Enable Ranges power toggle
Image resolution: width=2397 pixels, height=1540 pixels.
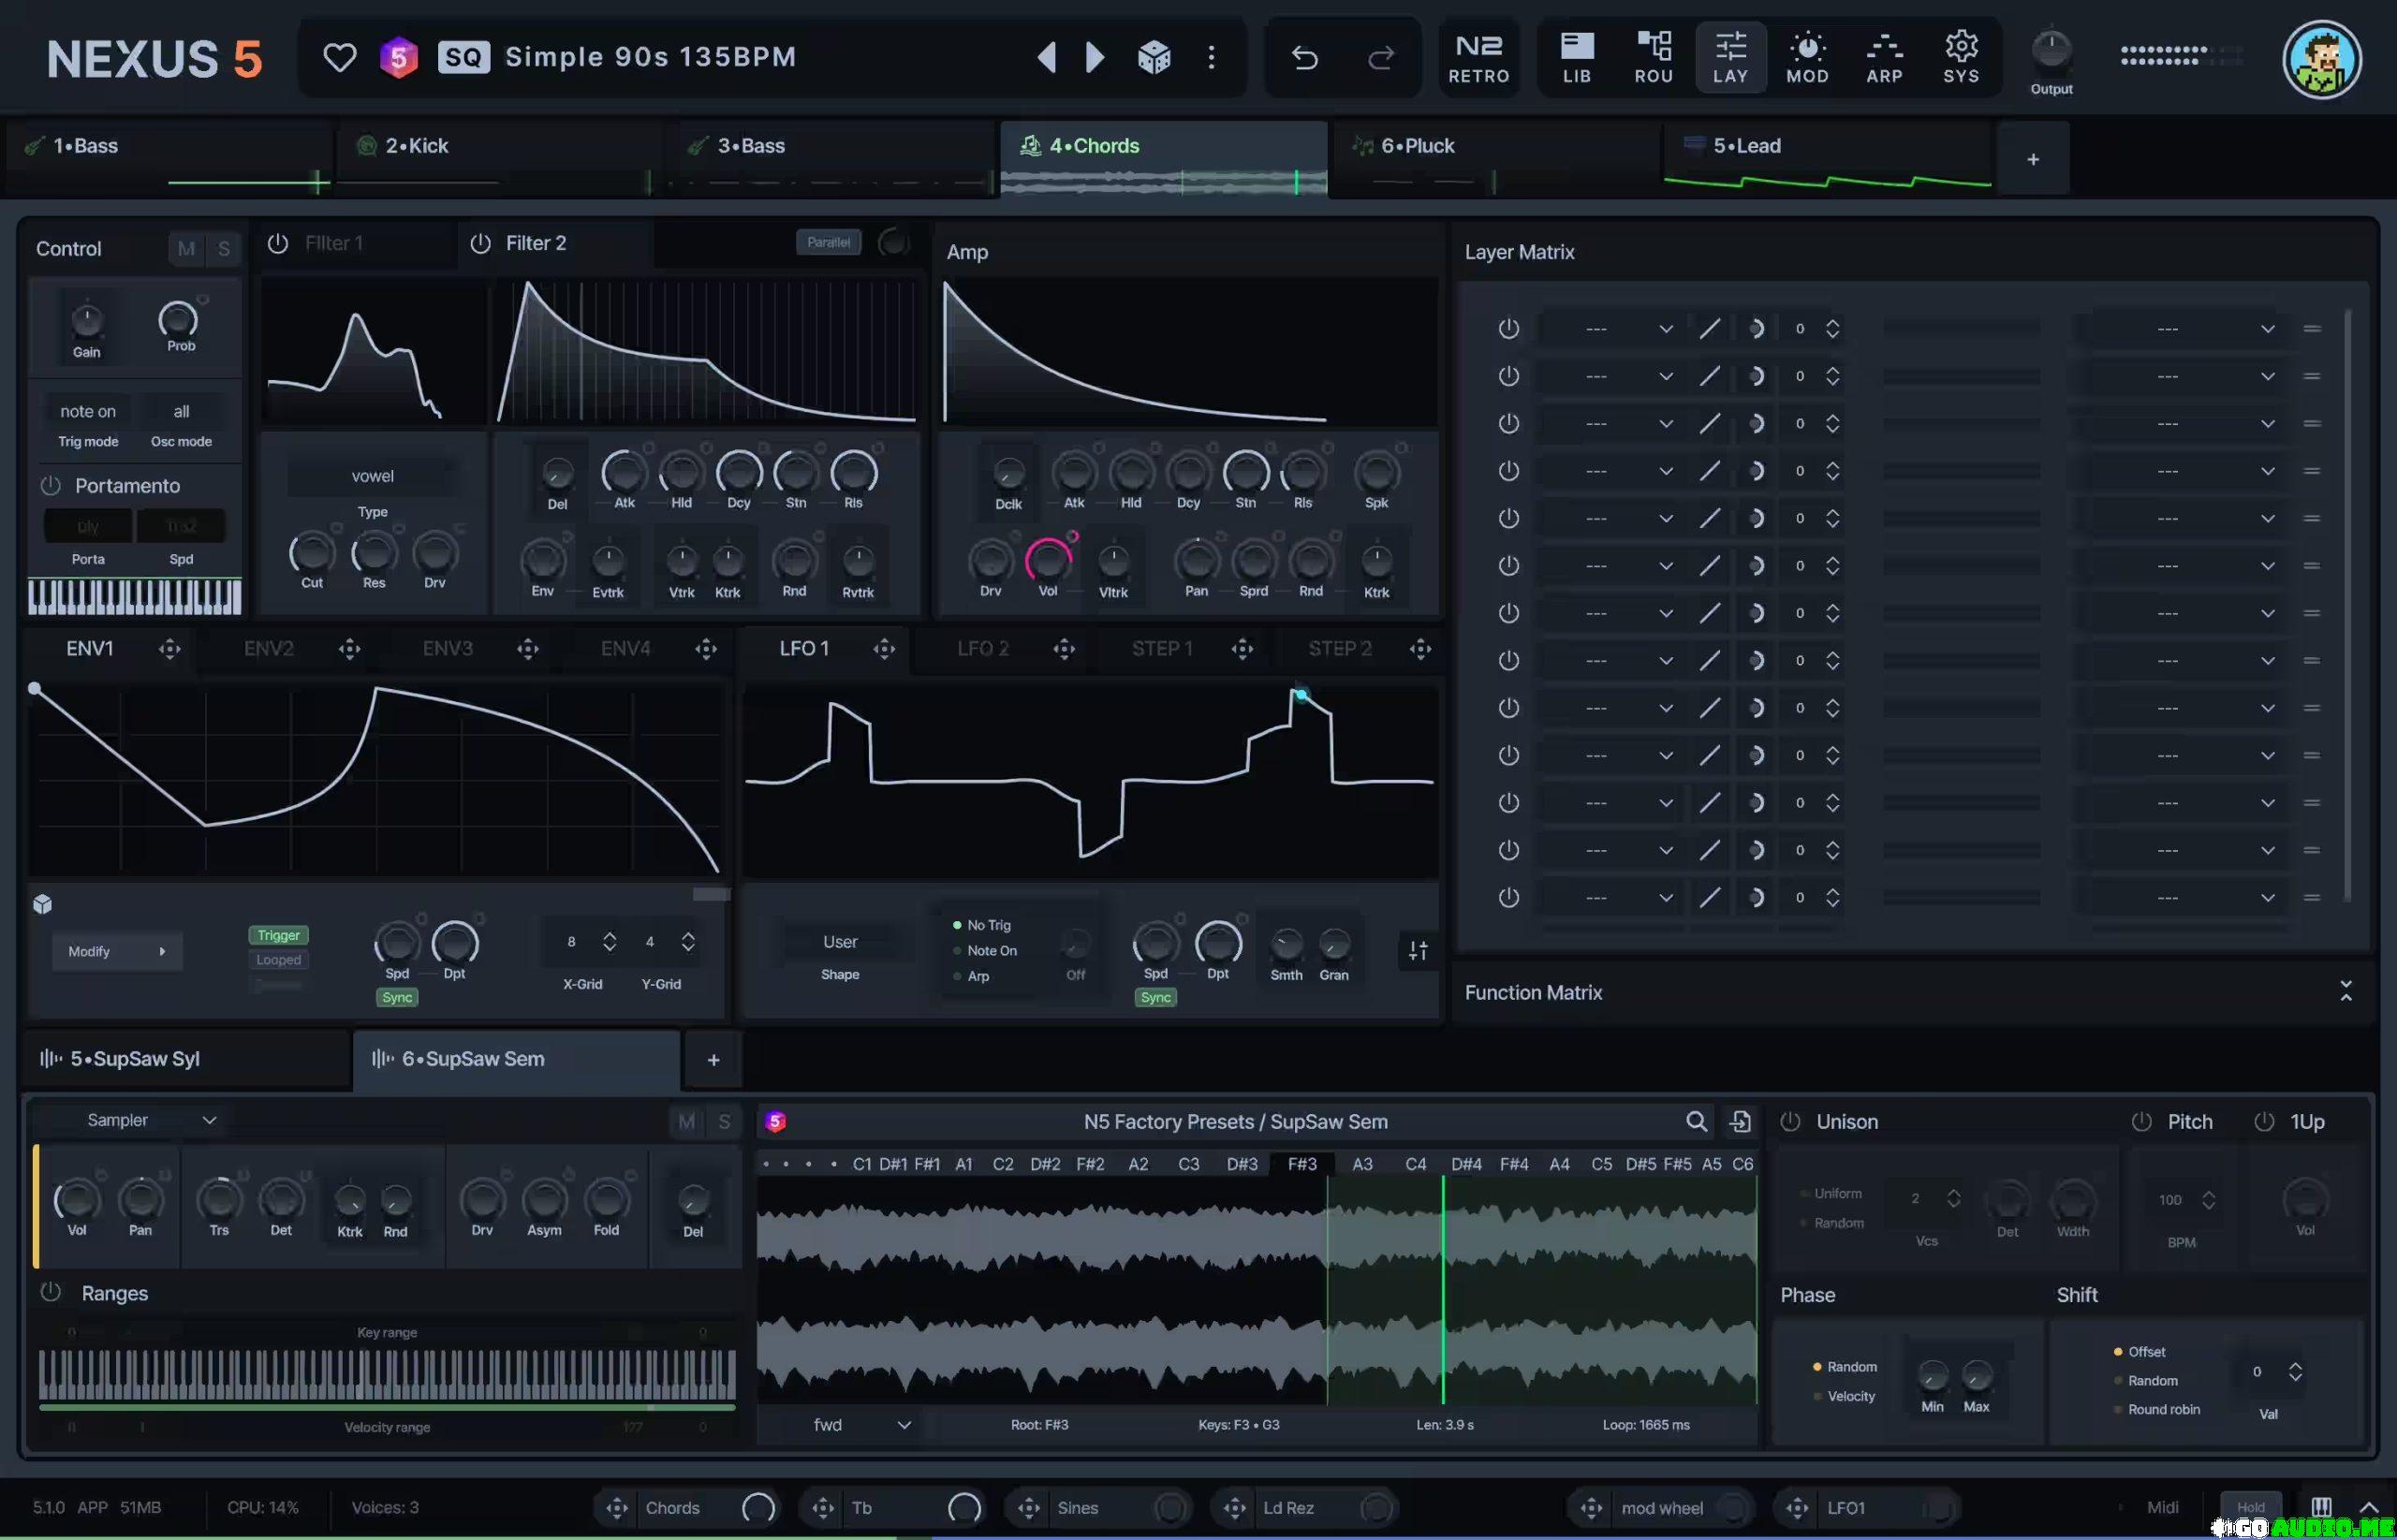[51, 1292]
